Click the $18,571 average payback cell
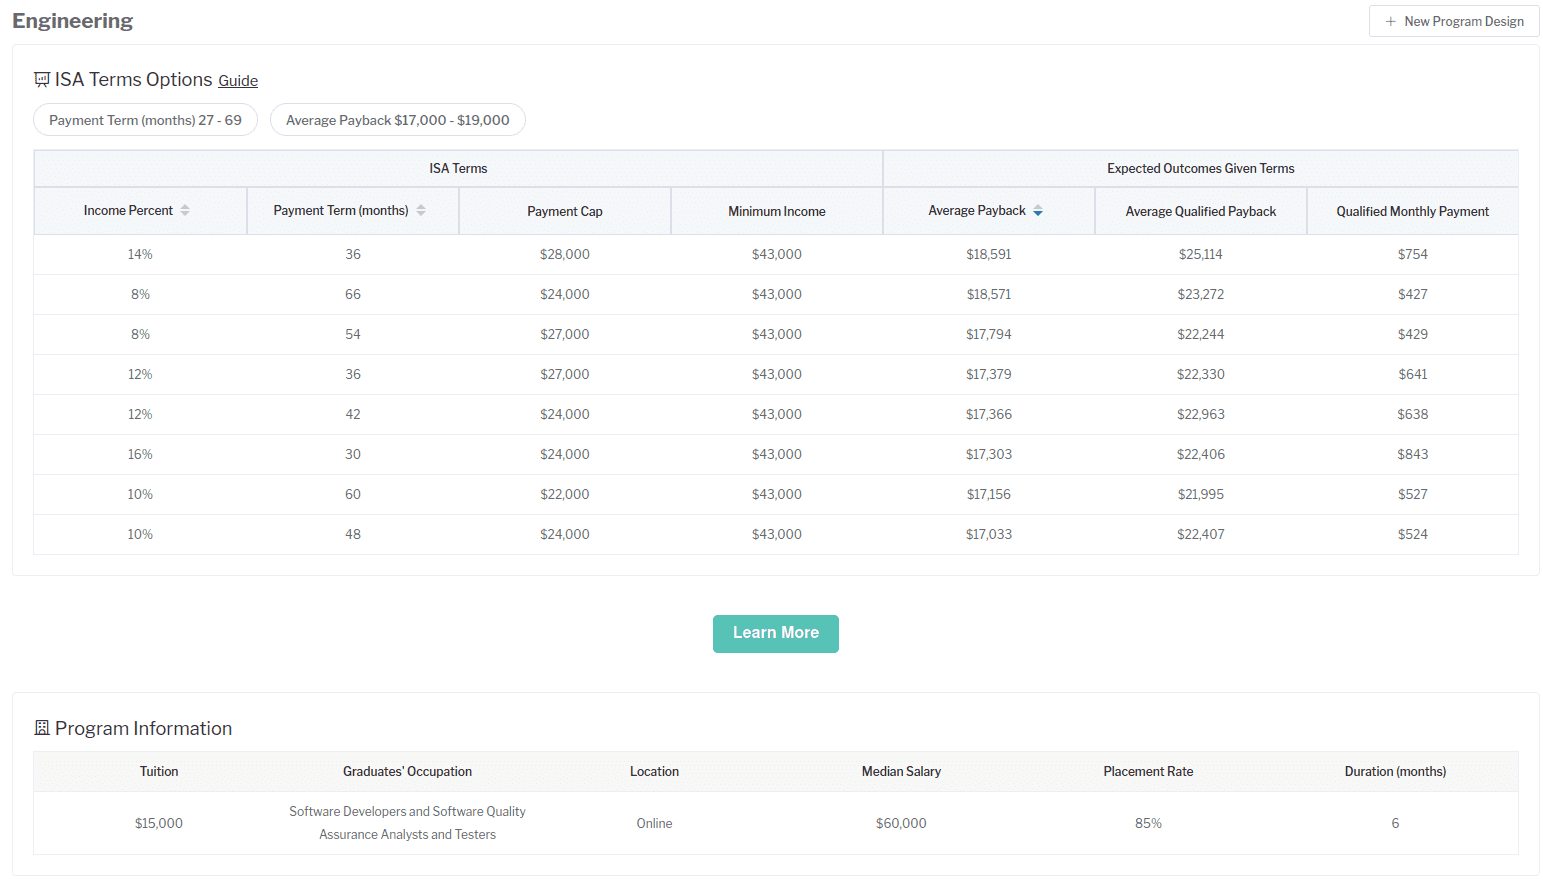 coord(988,295)
